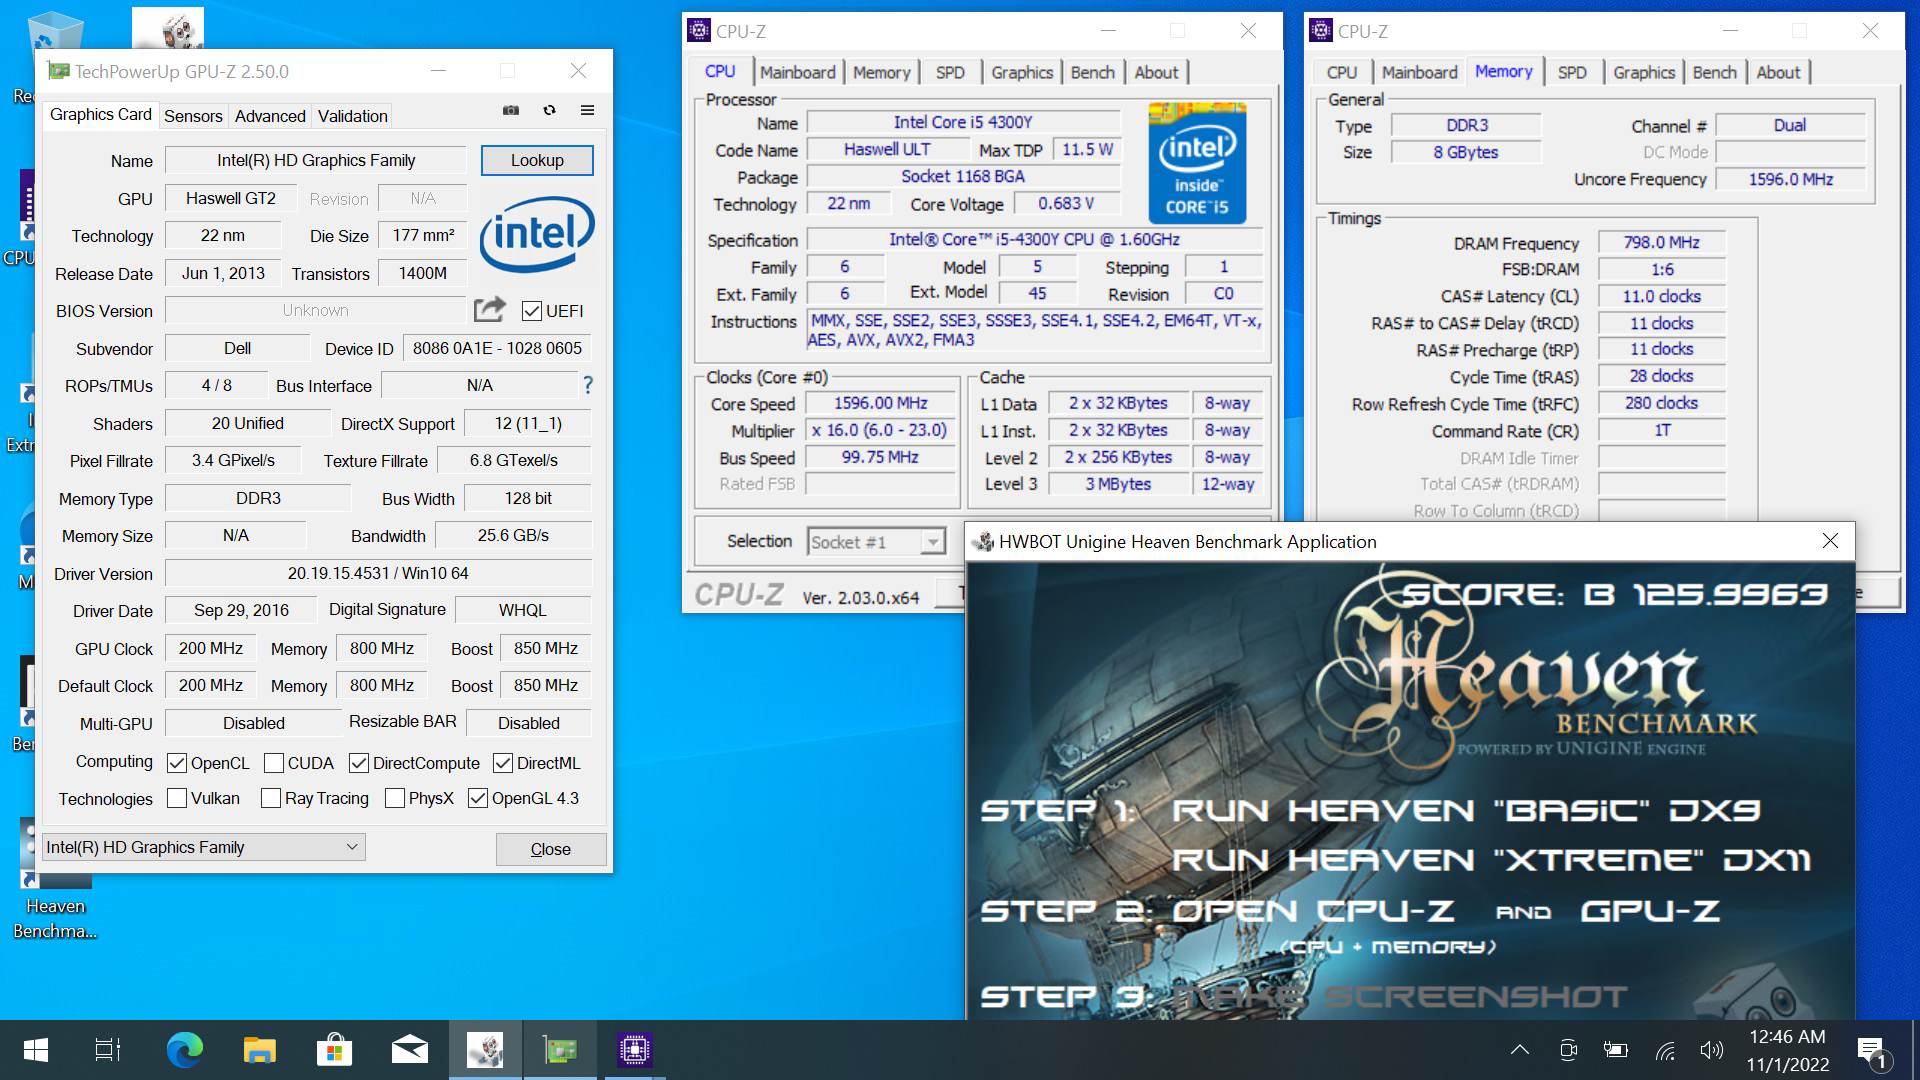
Task: Close the HWBOT Heaven Benchmark window
Action: pos(1830,541)
